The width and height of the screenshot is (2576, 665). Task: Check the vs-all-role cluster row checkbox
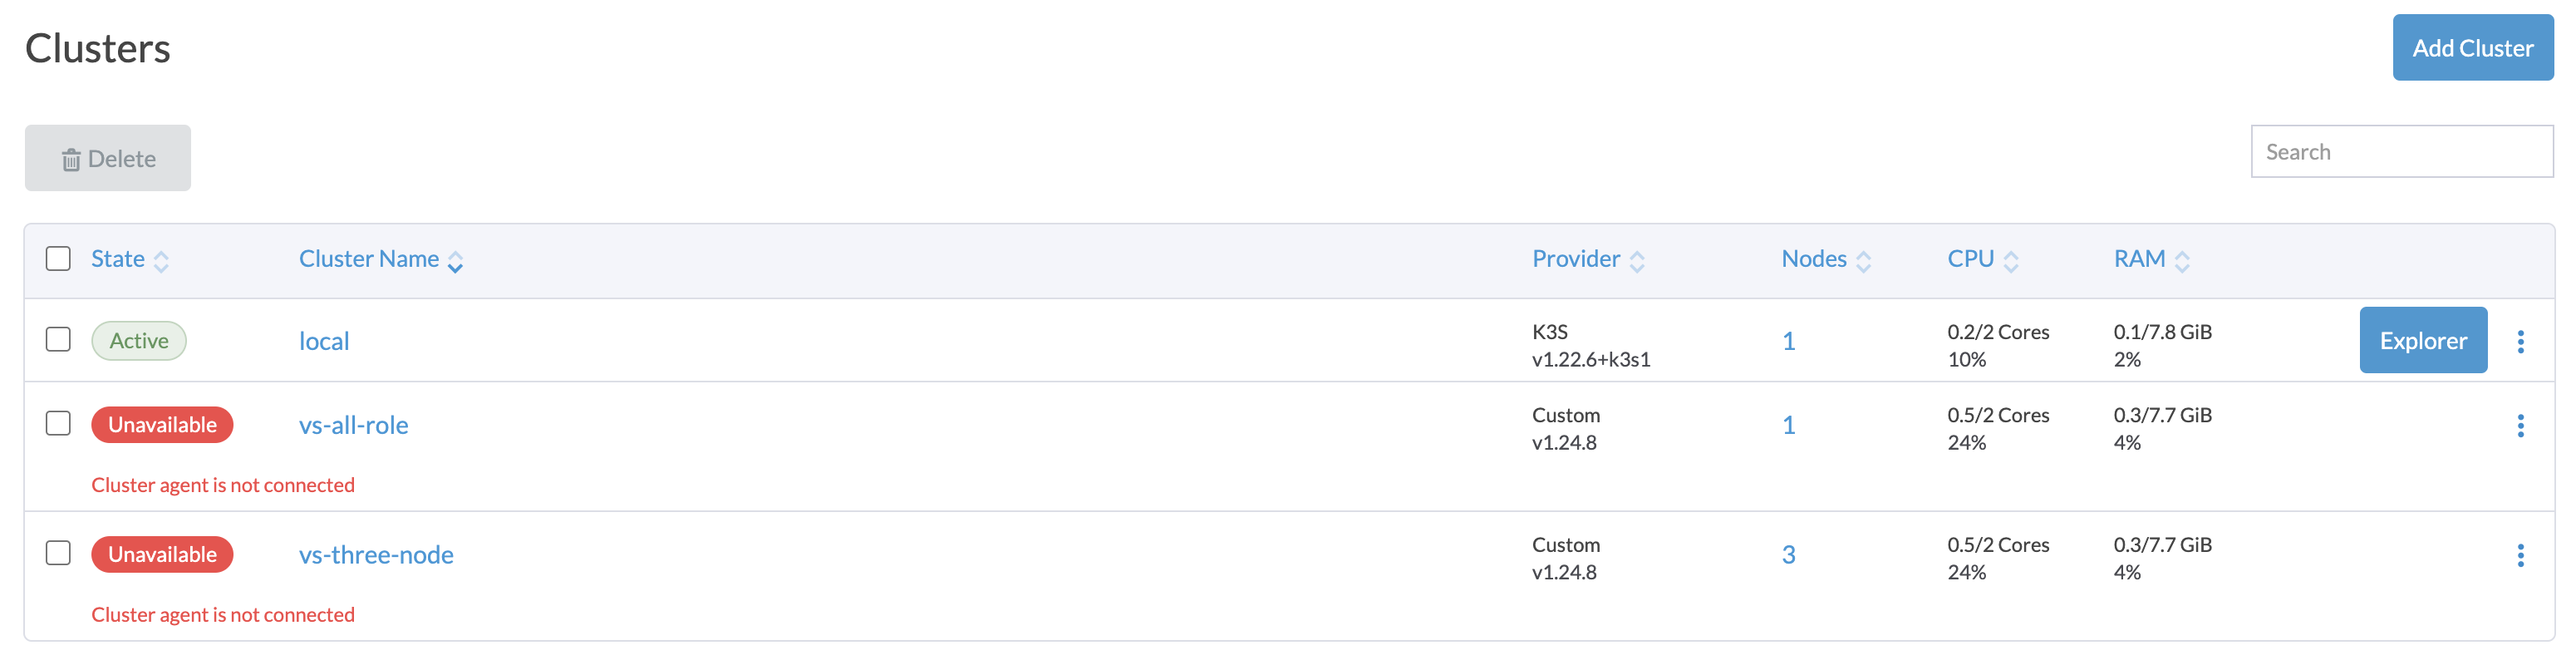pyautogui.click(x=58, y=424)
